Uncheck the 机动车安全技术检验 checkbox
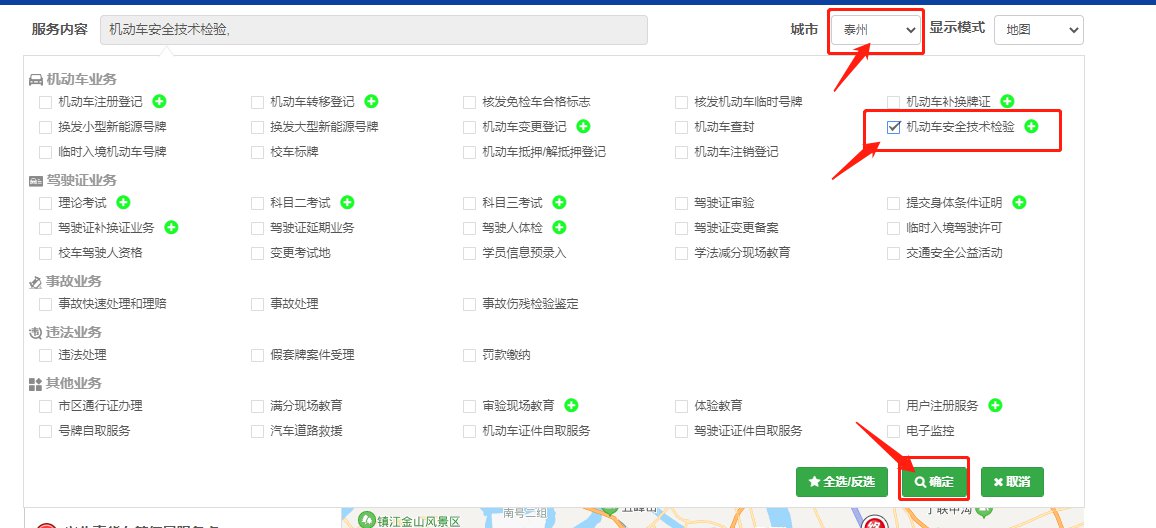 [x=894, y=127]
